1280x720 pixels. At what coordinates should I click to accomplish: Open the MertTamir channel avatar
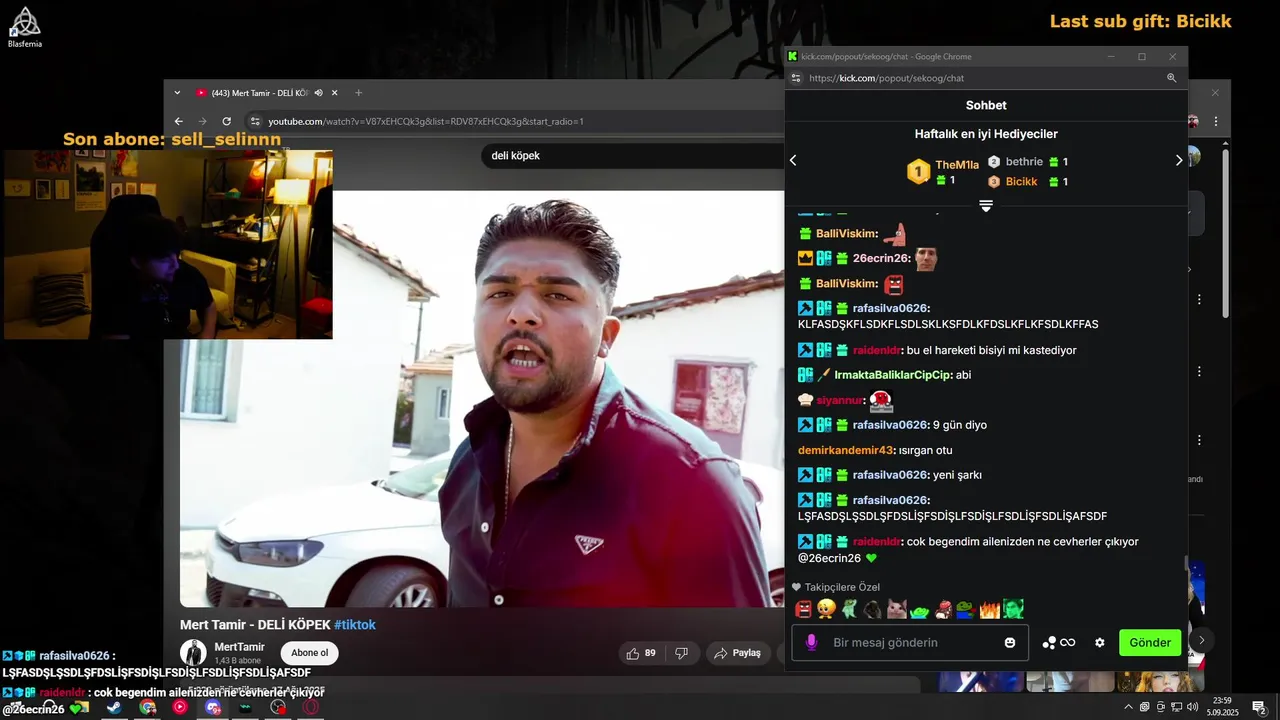click(193, 653)
